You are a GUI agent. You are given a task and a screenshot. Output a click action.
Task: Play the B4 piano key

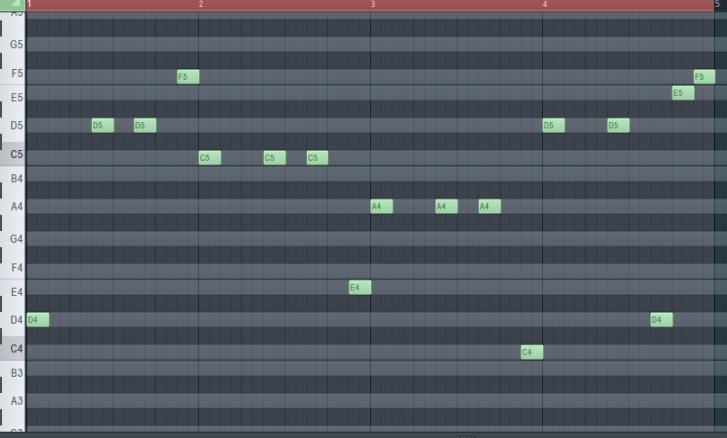(x=13, y=178)
